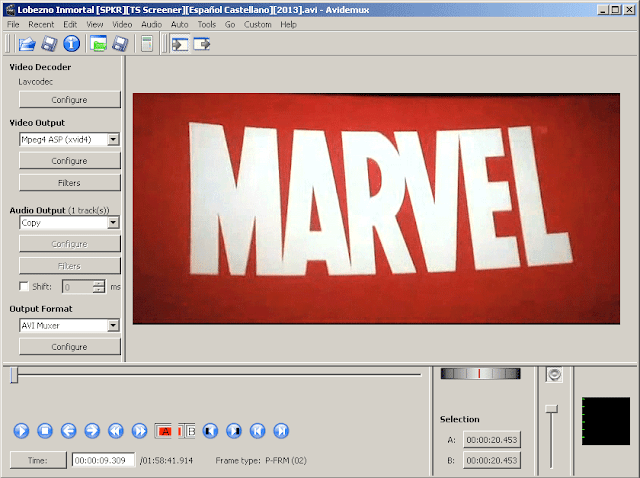Open the Go menu
The width and height of the screenshot is (640, 478).
tap(230, 24)
